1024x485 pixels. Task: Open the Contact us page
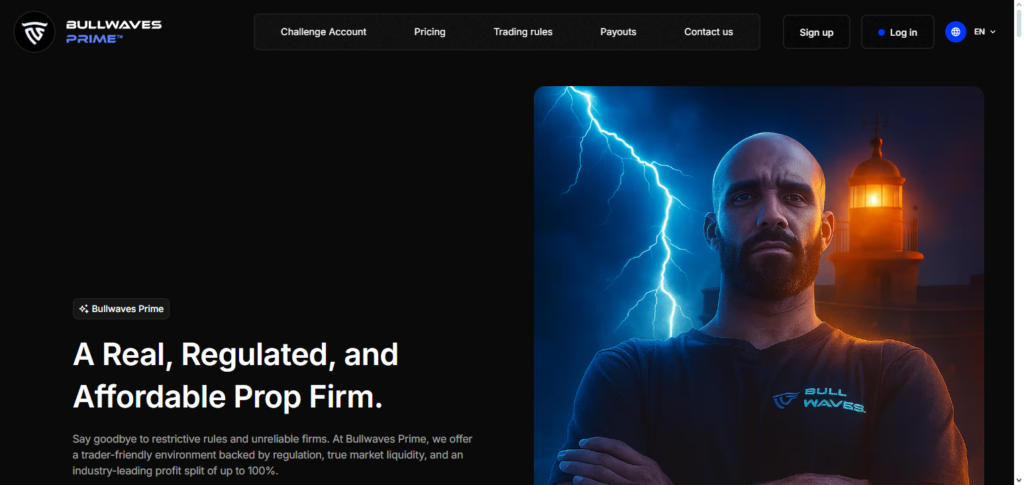[x=708, y=32]
